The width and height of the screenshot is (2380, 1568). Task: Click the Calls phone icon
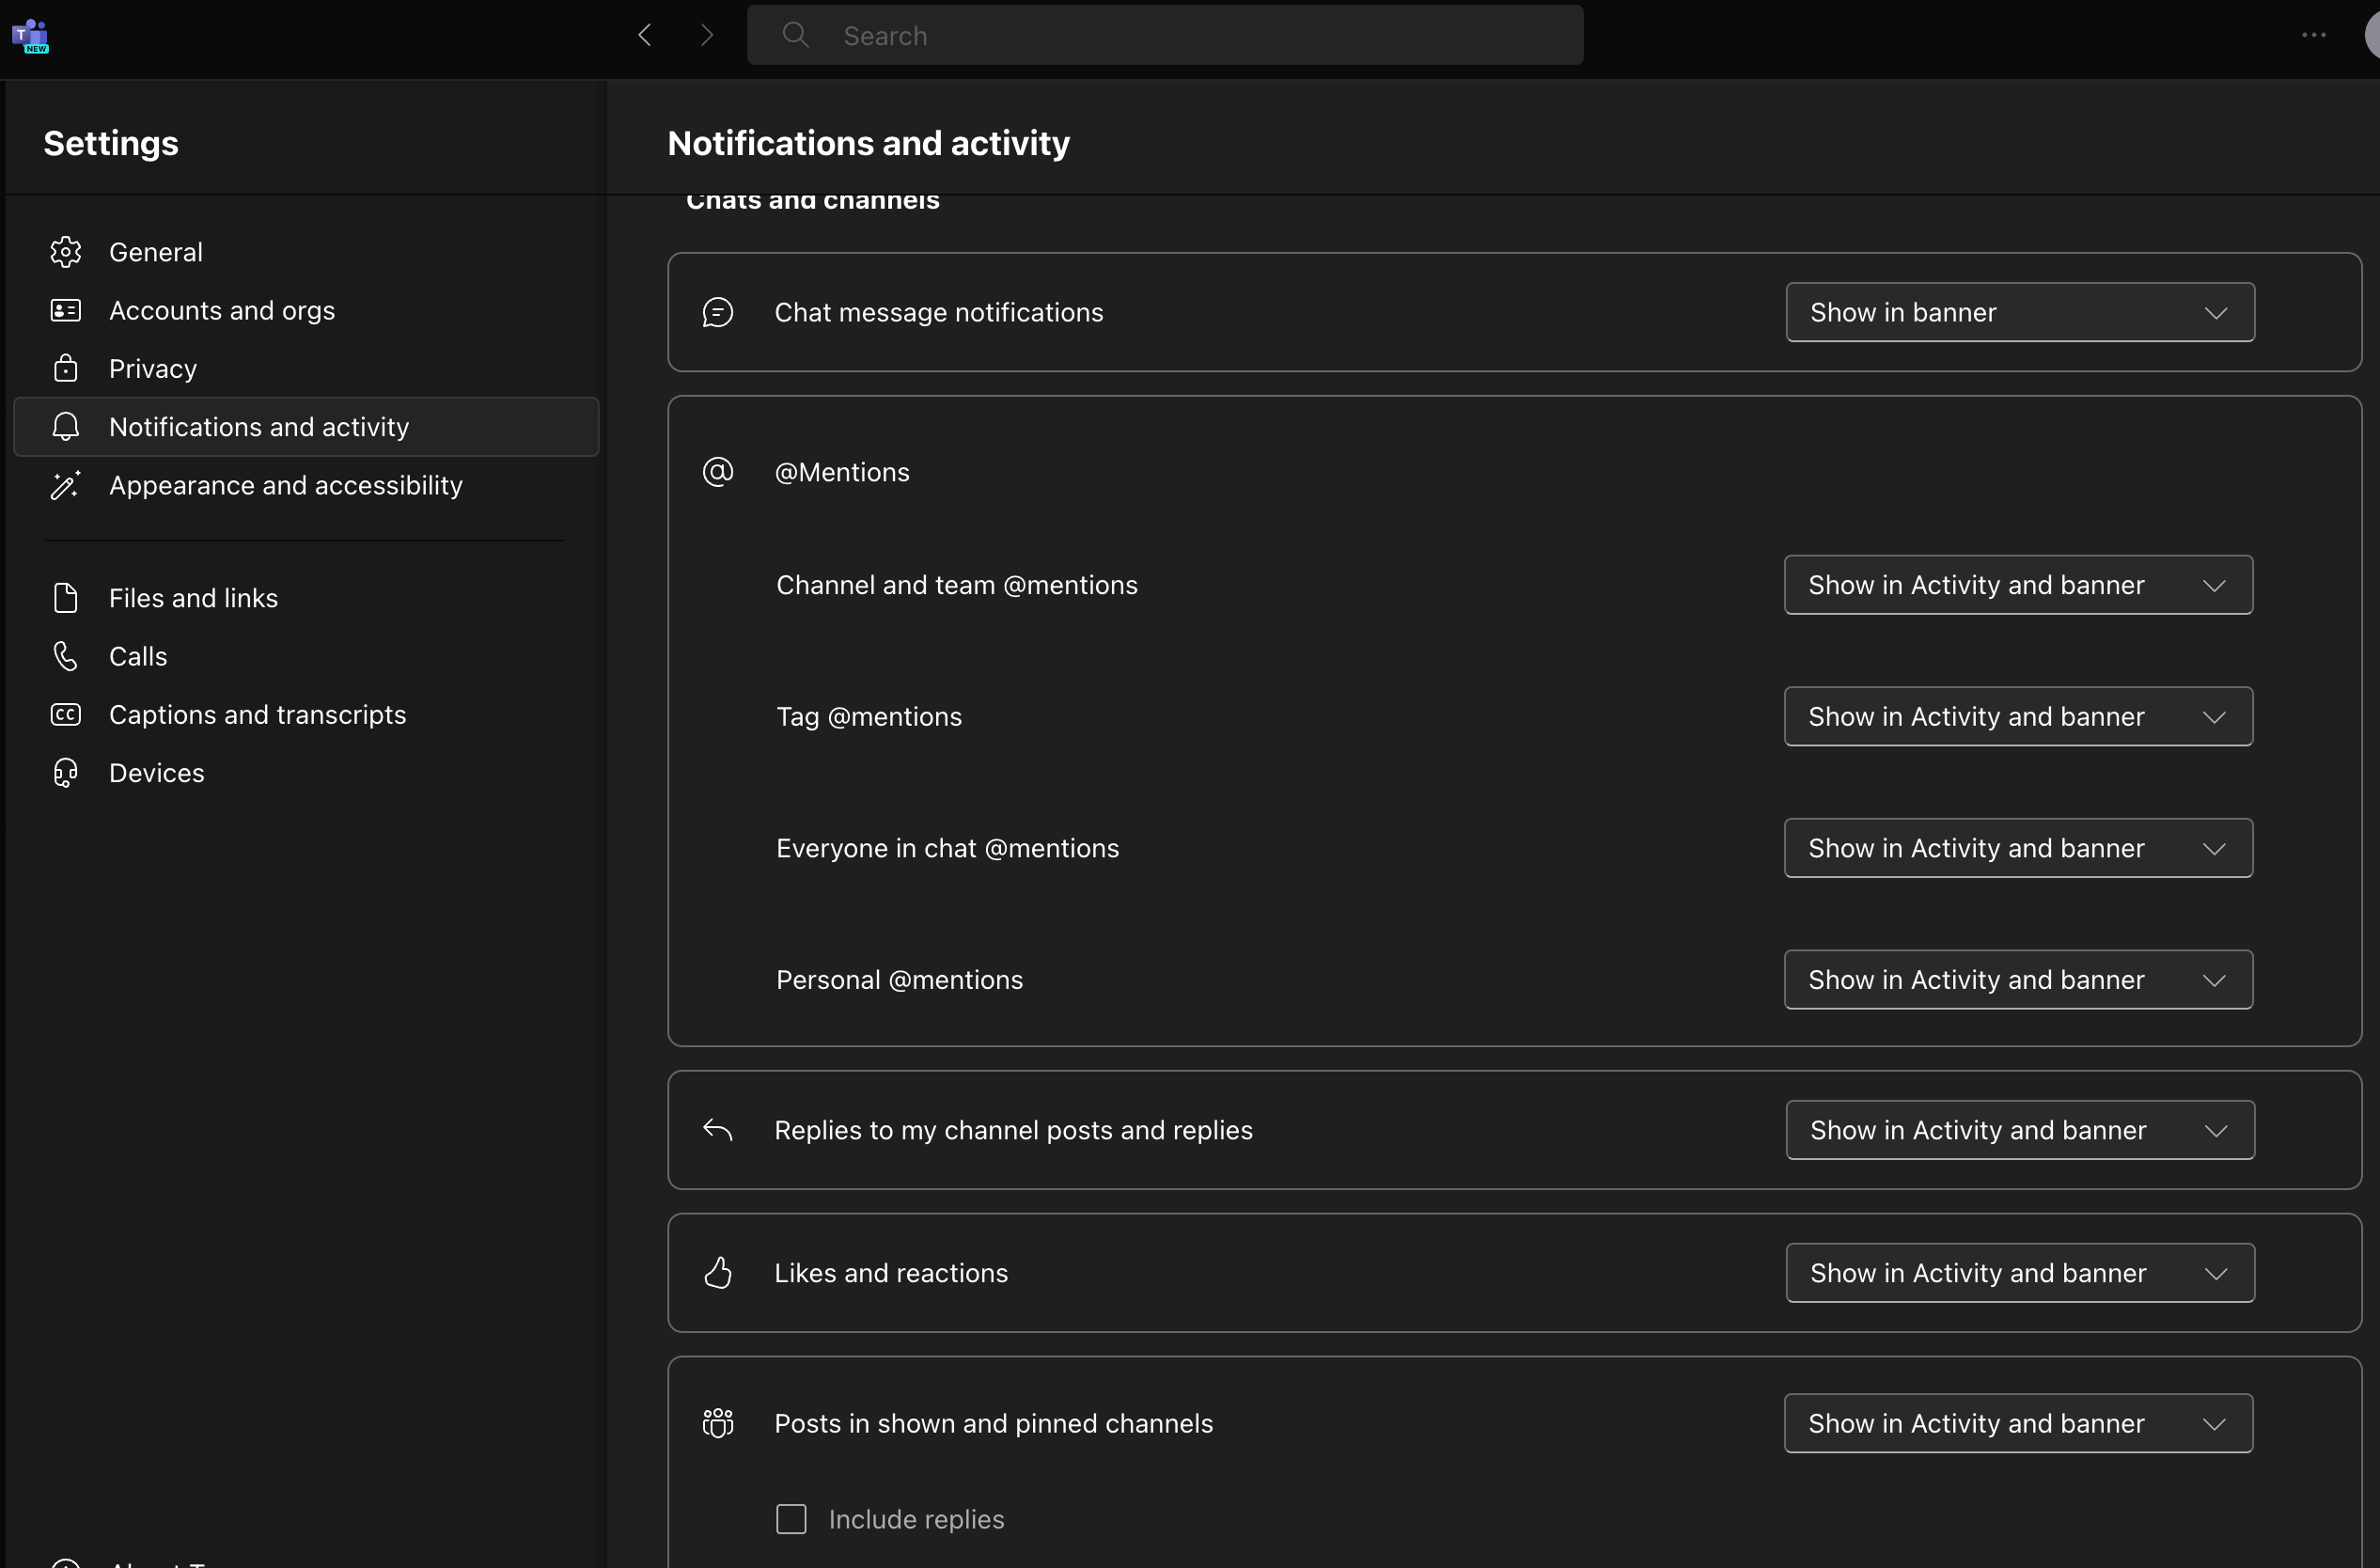(x=66, y=656)
